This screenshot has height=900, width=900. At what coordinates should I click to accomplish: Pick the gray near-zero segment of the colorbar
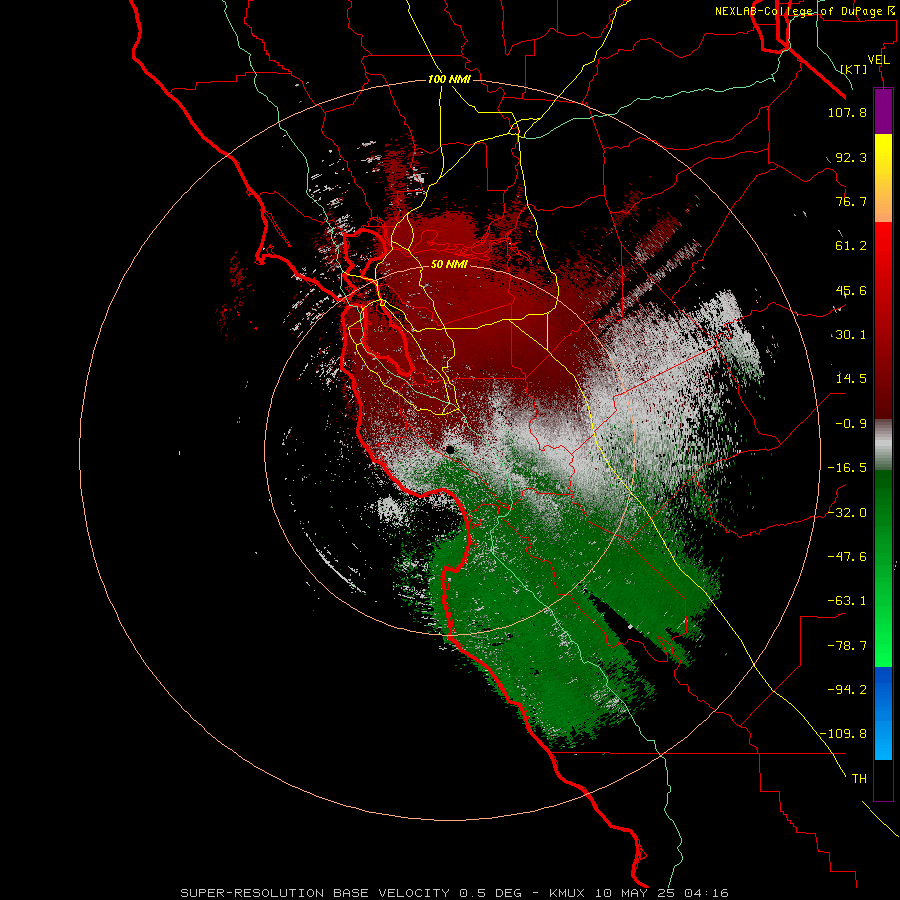pos(883,445)
